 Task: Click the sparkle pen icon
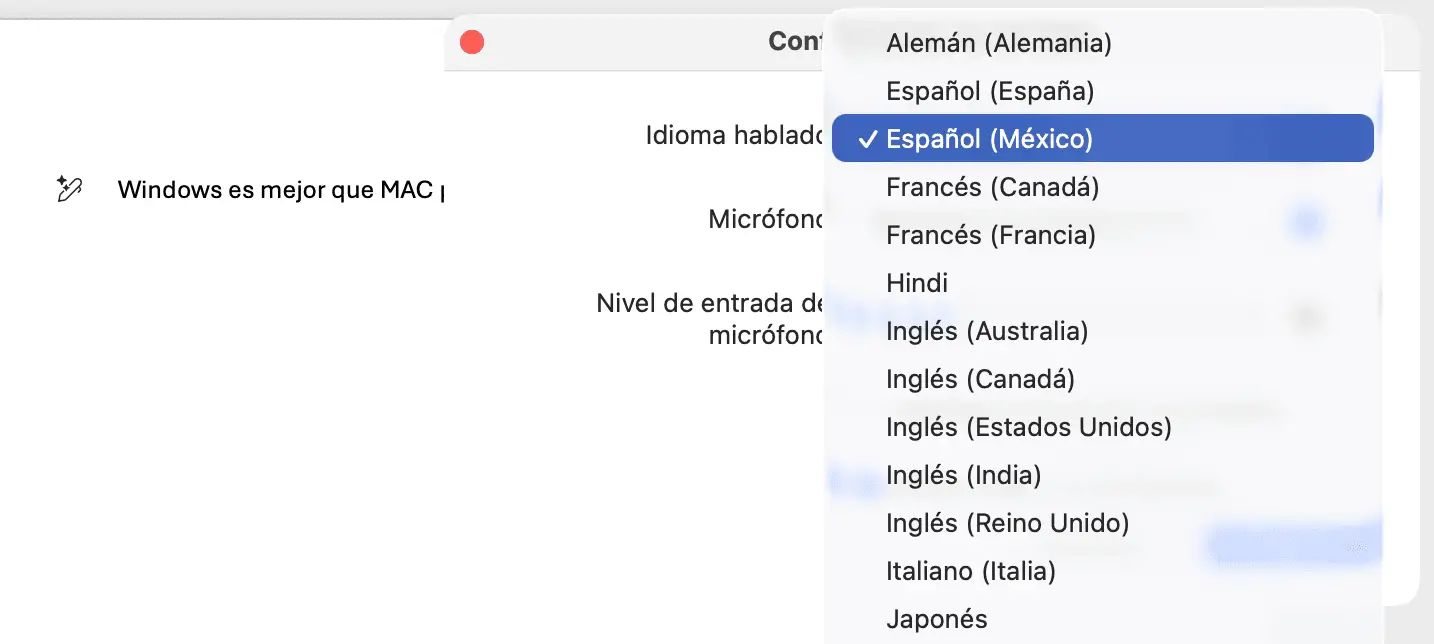click(69, 189)
